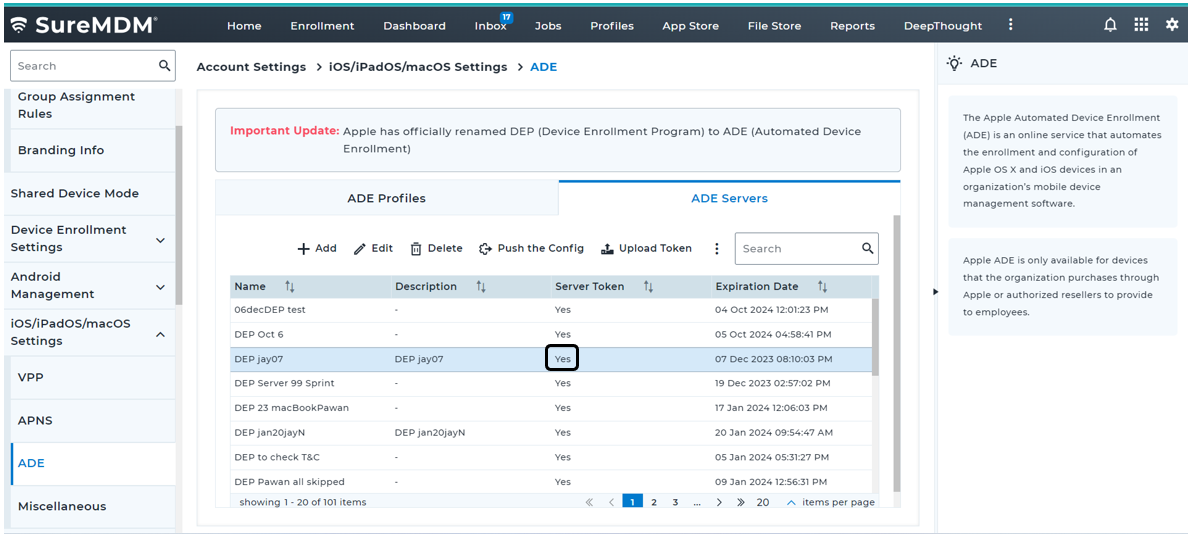Open the Home menu
The width and height of the screenshot is (1191, 535).
pyautogui.click(x=244, y=26)
